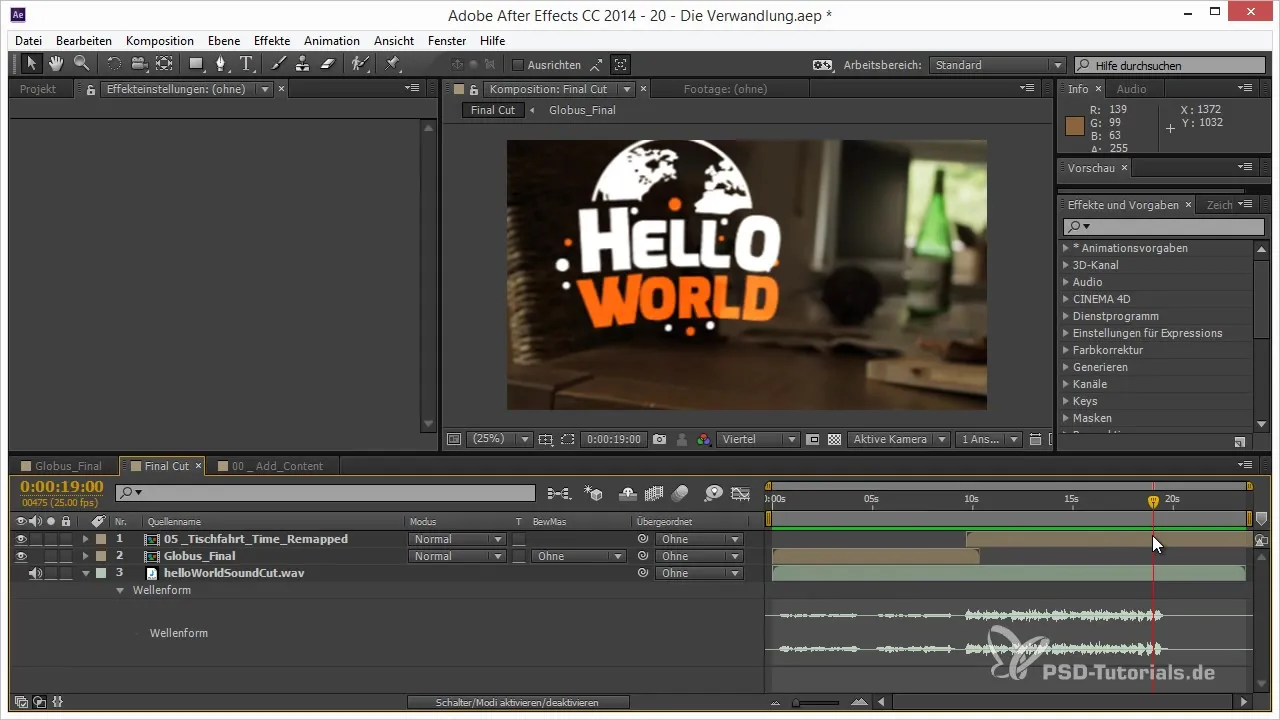The height and width of the screenshot is (720, 1280).
Task: Toggle the transparency grid icon
Action: pos(834,439)
